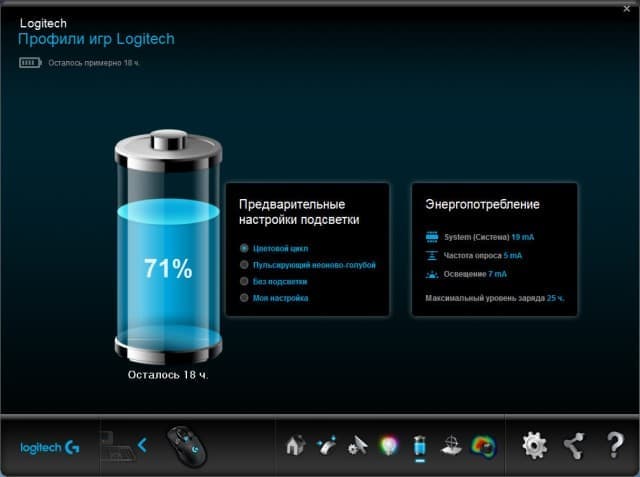Click the System power consumption icon
Screen dimensions: 640x477
tap(432, 237)
